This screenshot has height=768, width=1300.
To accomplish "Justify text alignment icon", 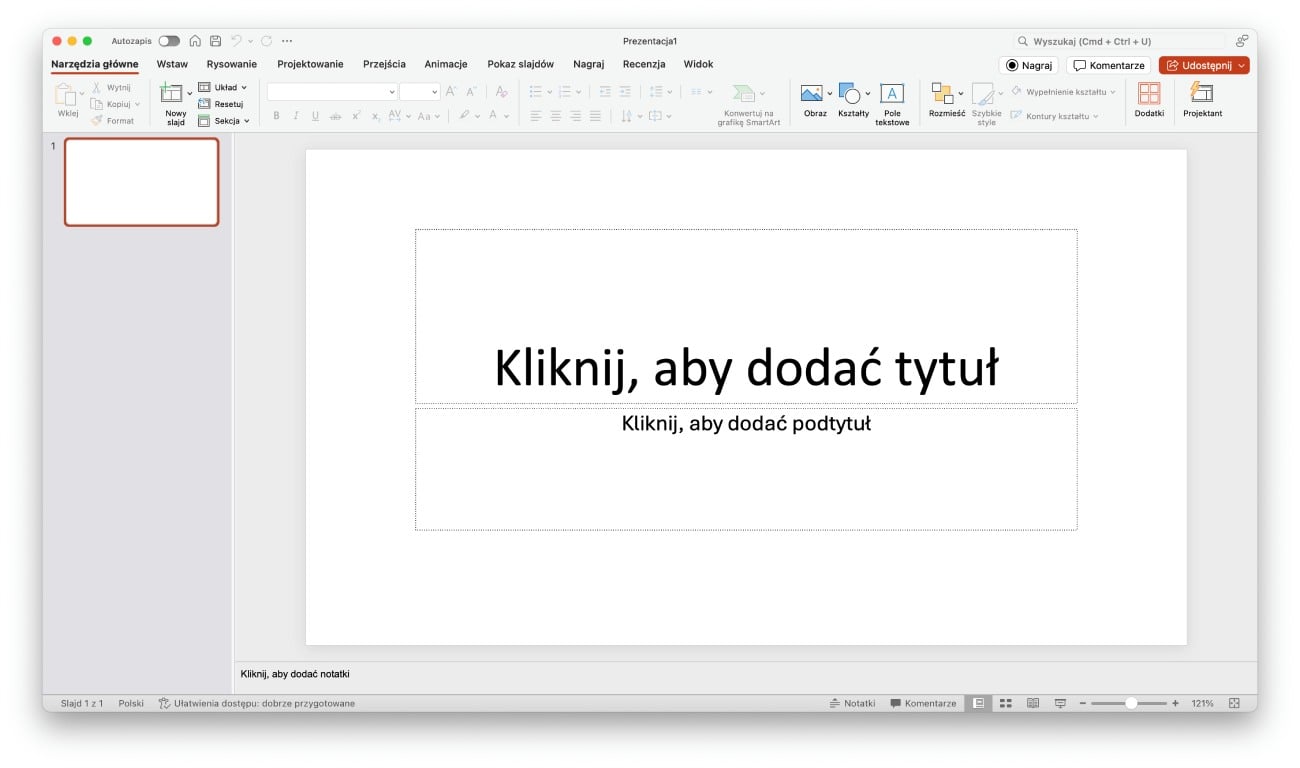I will (x=595, y=116).
